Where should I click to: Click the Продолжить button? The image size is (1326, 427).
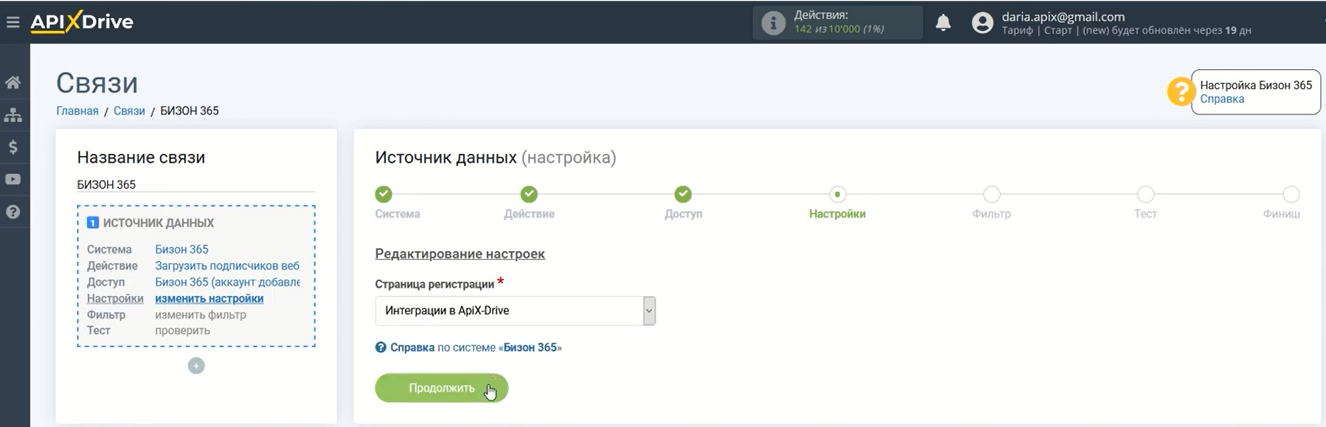pyautogui.click(x=441, y=388)
